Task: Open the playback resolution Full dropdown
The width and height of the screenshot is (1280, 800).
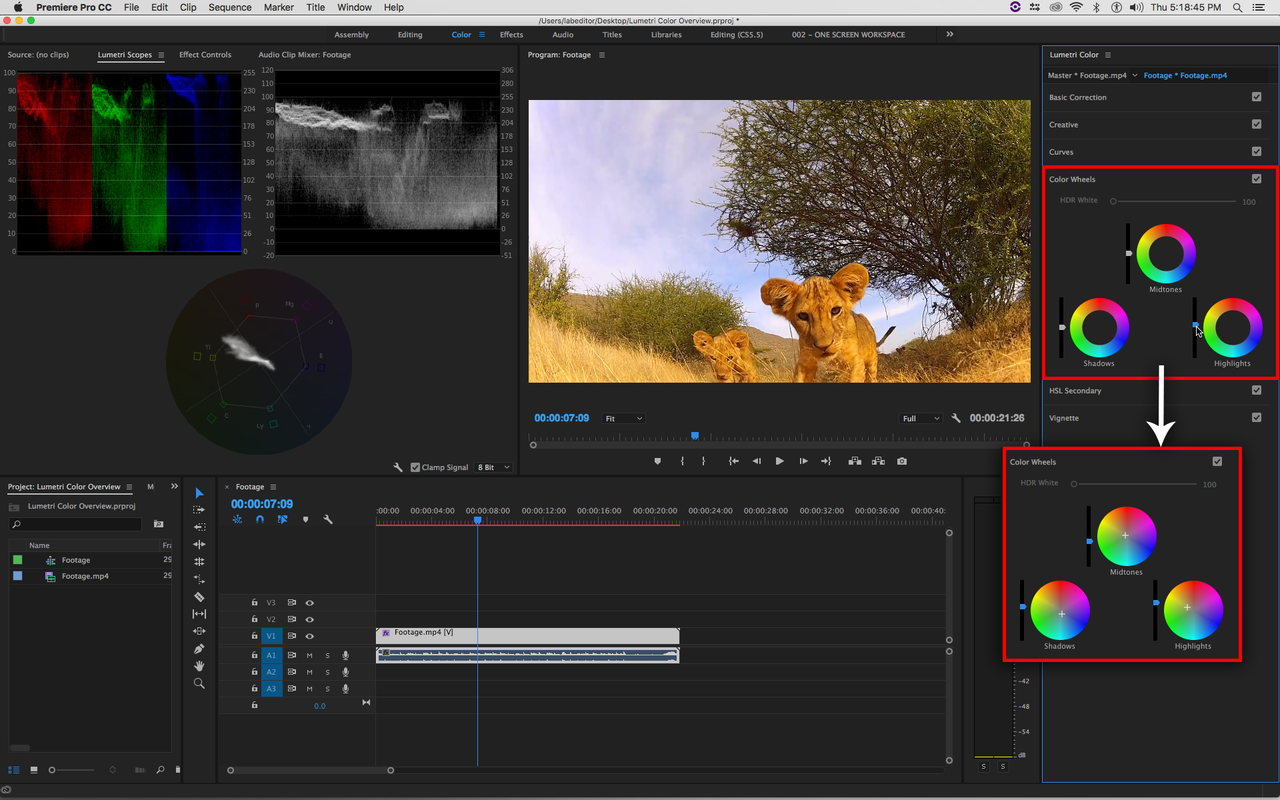Action: 920,418
